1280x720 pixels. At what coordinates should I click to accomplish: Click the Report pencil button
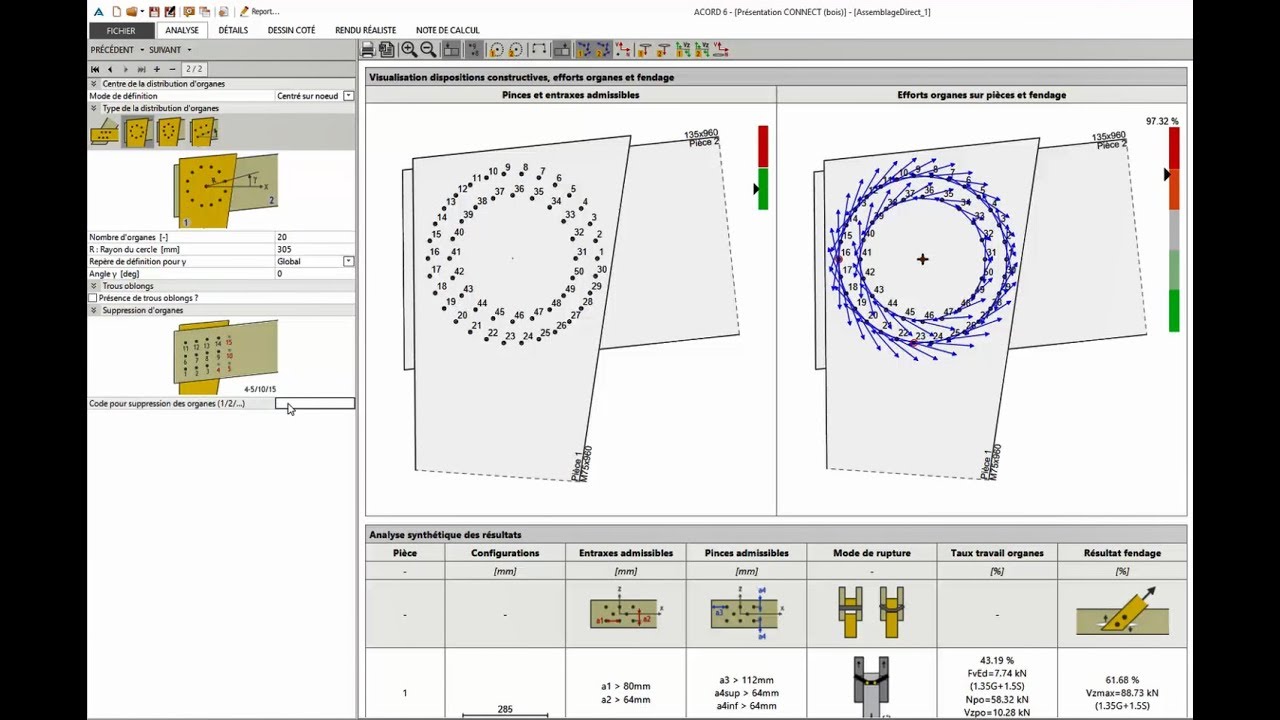coord(260,12)
